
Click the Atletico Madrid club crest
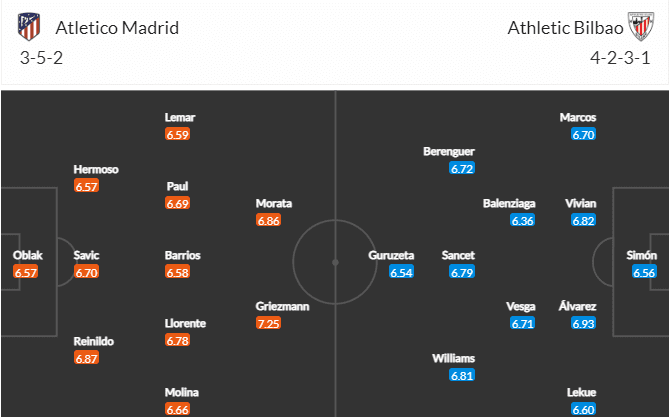tap(29, 27)
